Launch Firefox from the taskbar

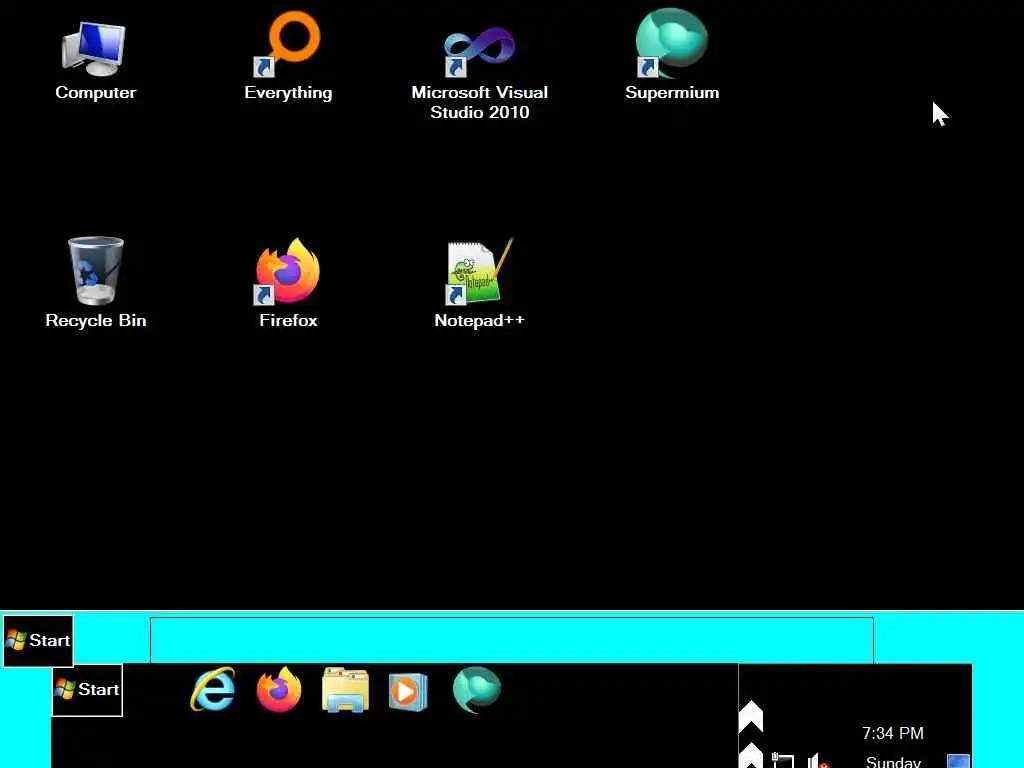[279, 689]
